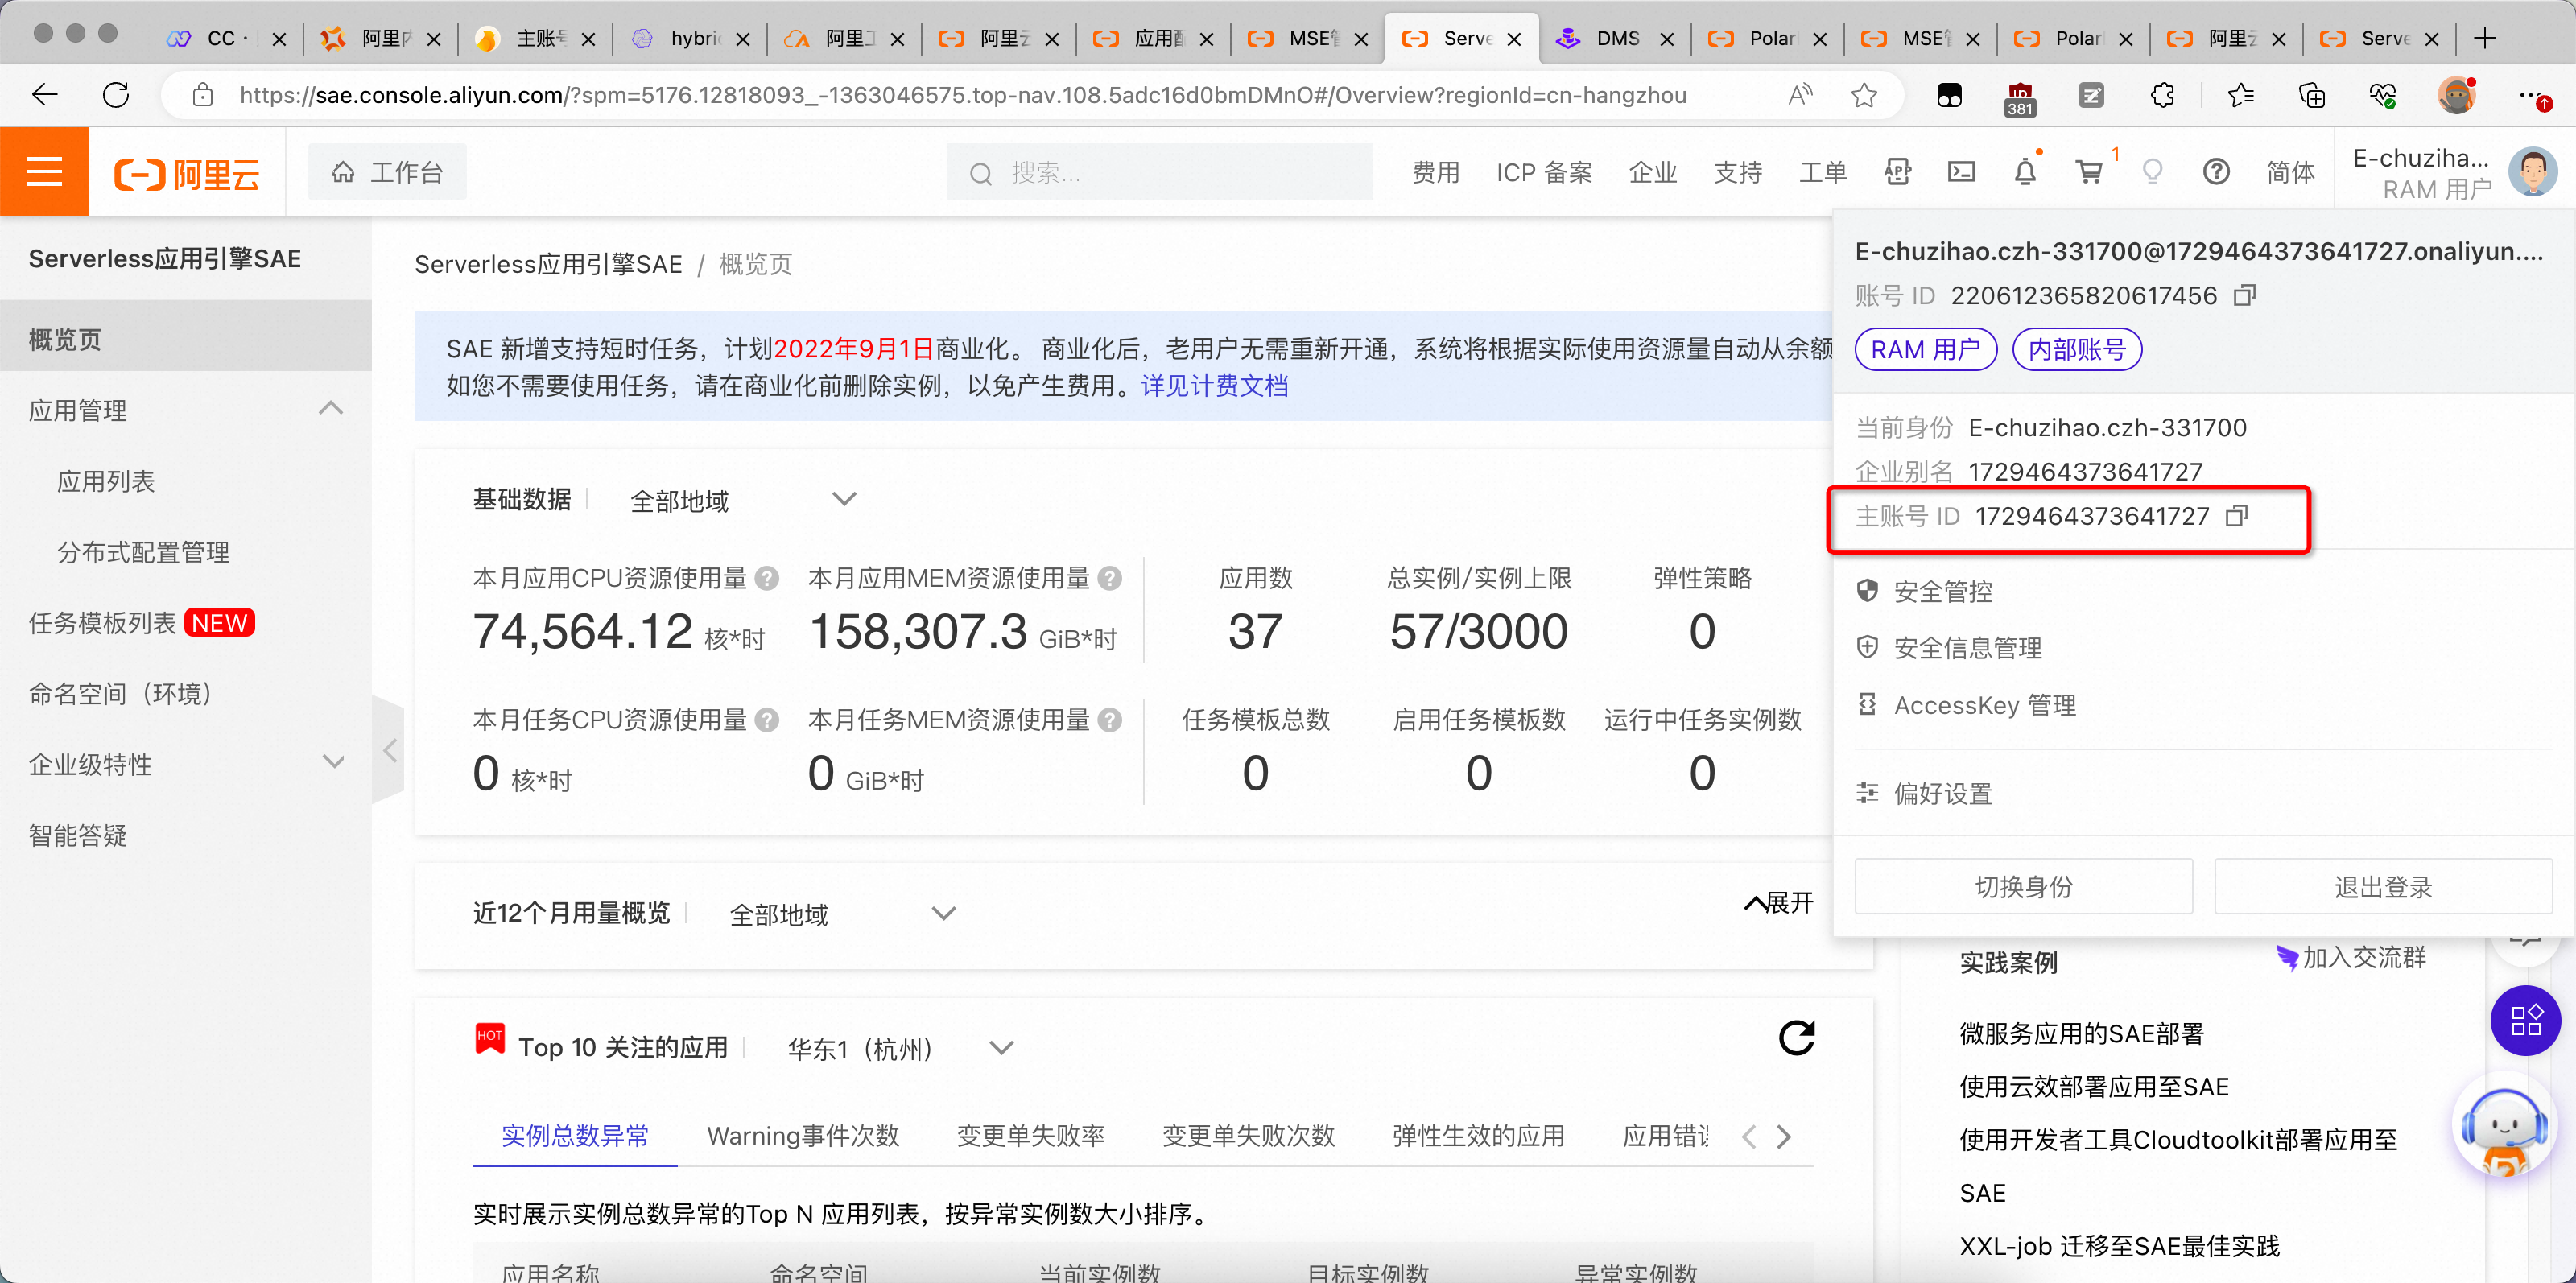Switch to the DMS browser tab

pyautogui.click(x=1614, y=38)
